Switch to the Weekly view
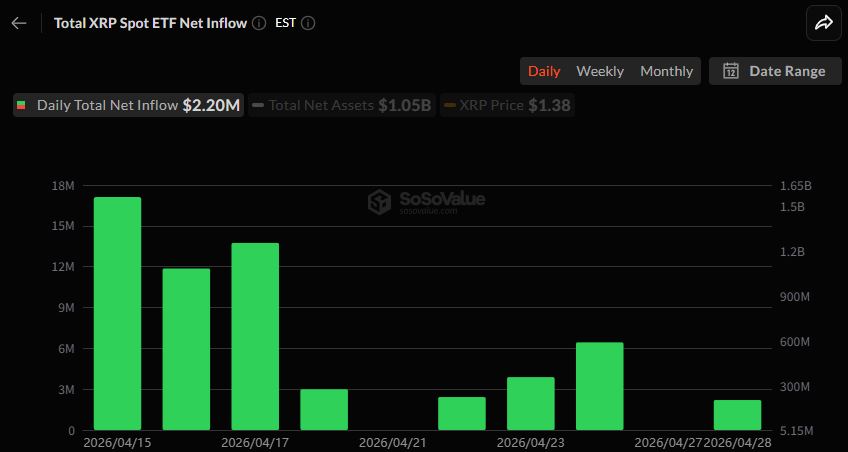This screenshot has width=848, height=452. coord(600,71)
